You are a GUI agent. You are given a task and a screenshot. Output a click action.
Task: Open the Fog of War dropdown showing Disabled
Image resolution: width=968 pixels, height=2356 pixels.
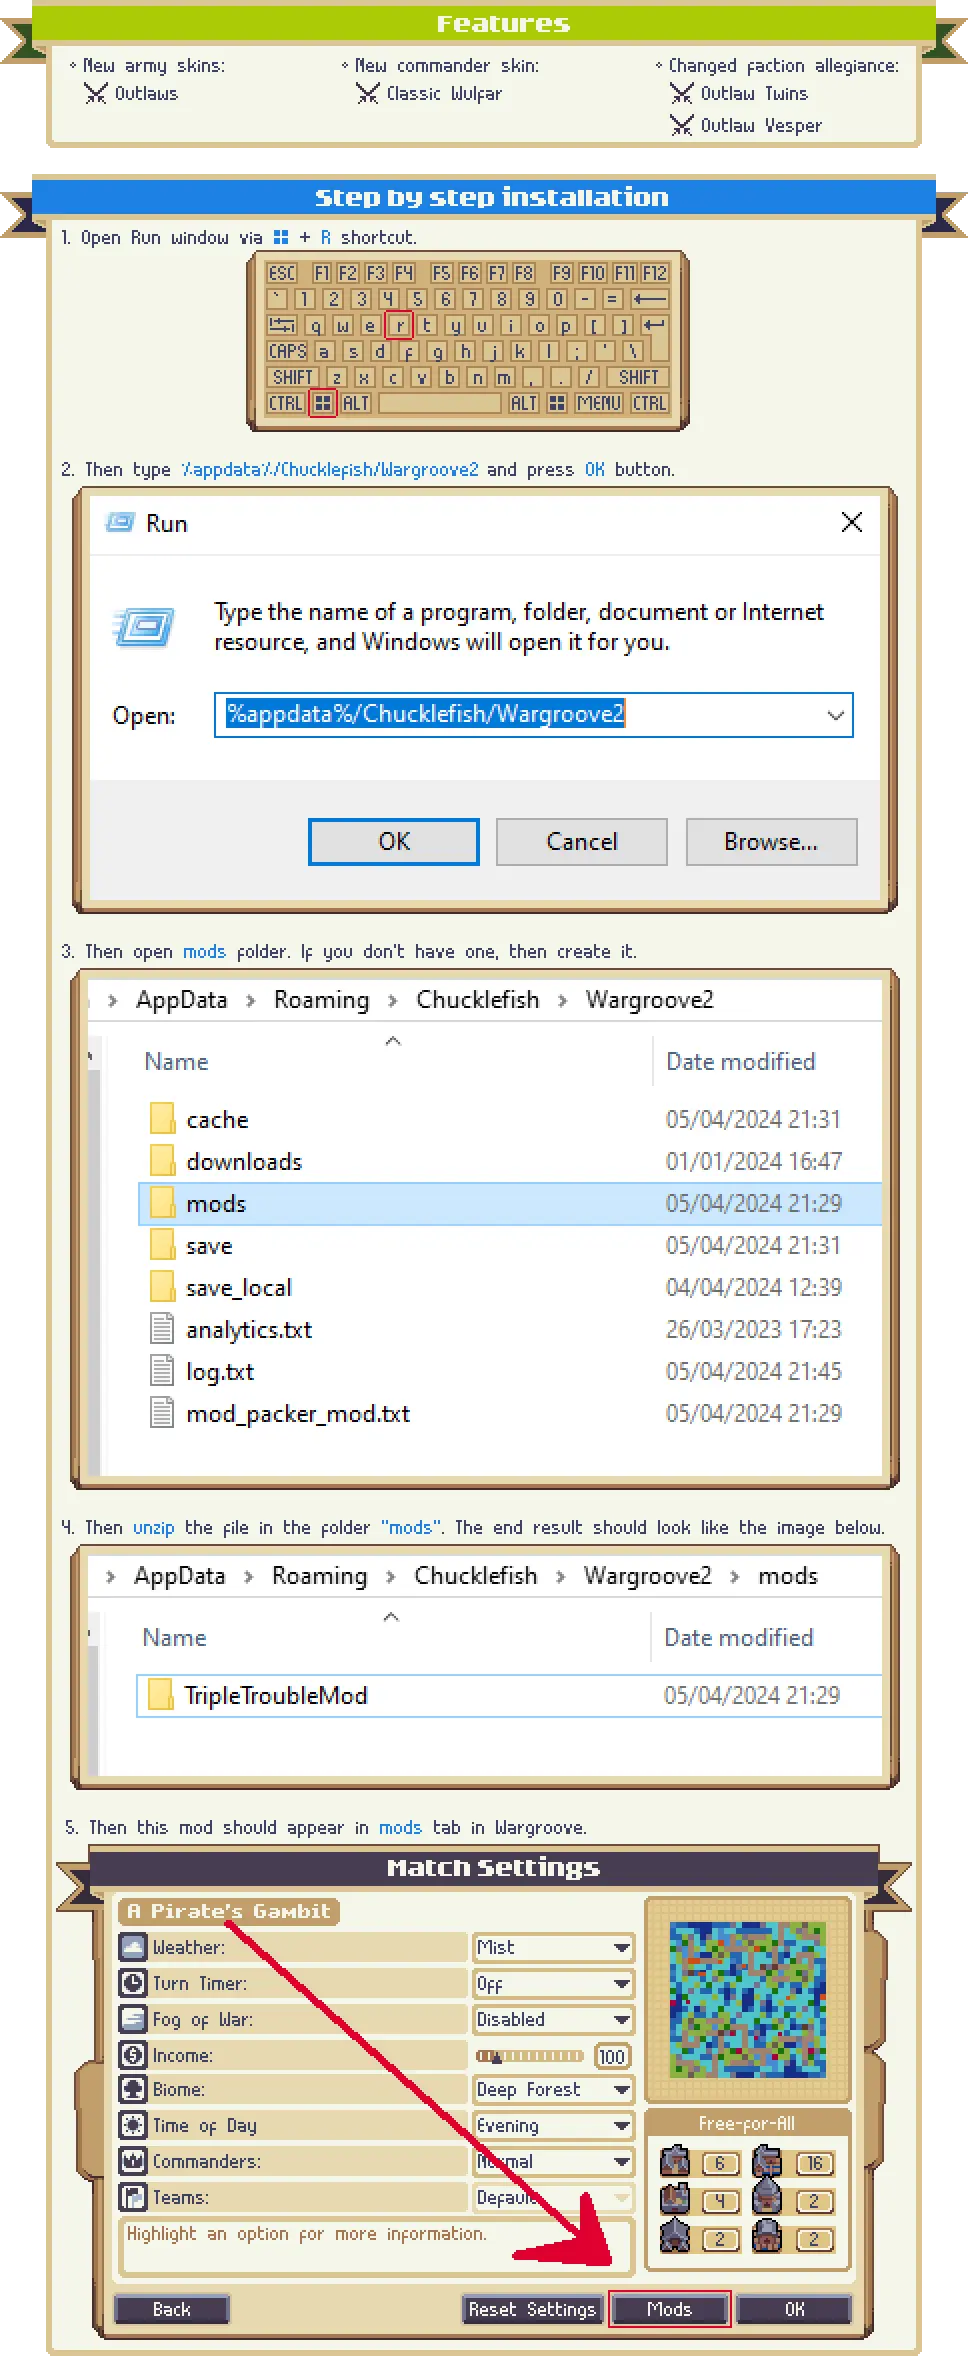point(553,2019)
